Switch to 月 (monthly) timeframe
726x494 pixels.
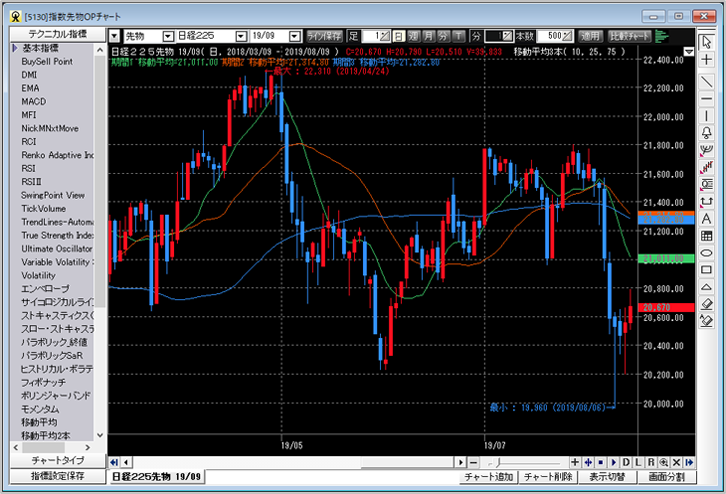(430, 36)
